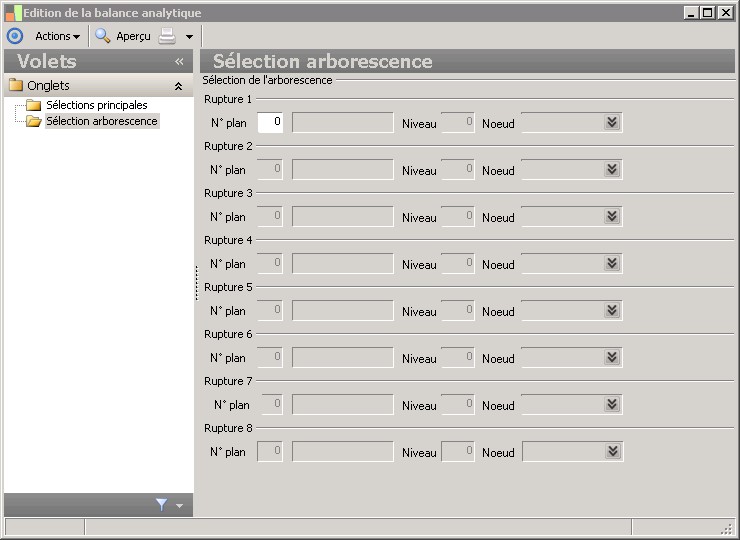The image size is (740, 540).
Task: Collapse the Volets pane with double chevron
Action: pyautogui.click(x=179, y=61)
